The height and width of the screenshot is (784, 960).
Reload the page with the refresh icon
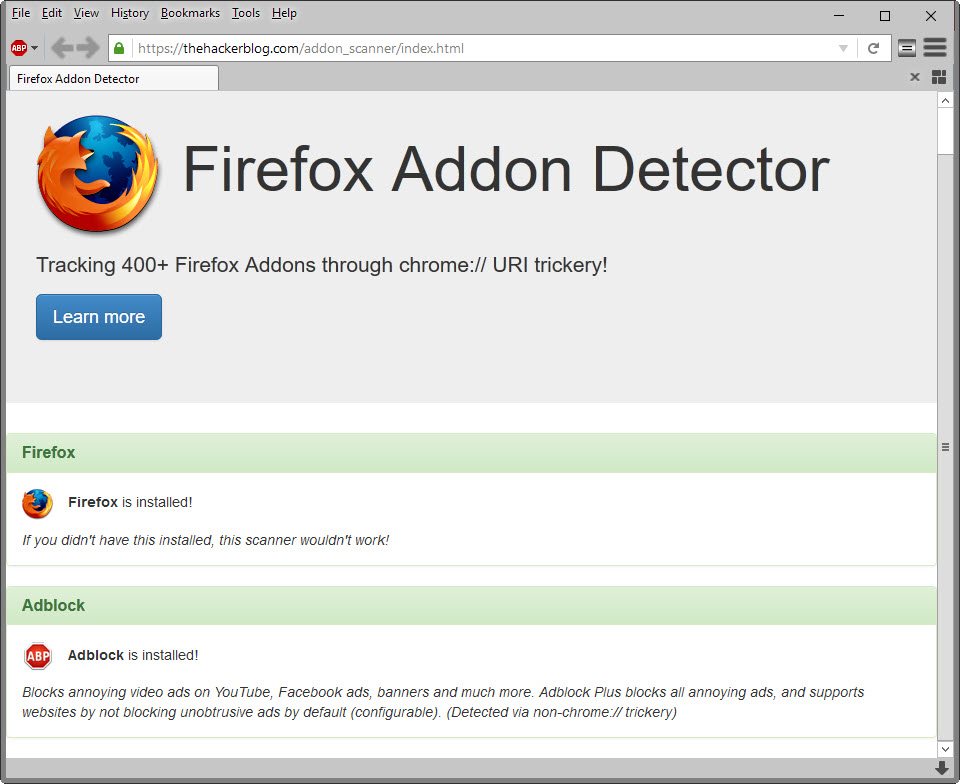pos(874,48)
